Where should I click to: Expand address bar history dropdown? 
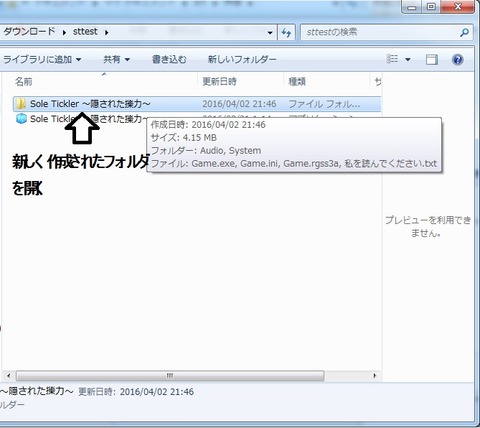click(x=270, y=33)
